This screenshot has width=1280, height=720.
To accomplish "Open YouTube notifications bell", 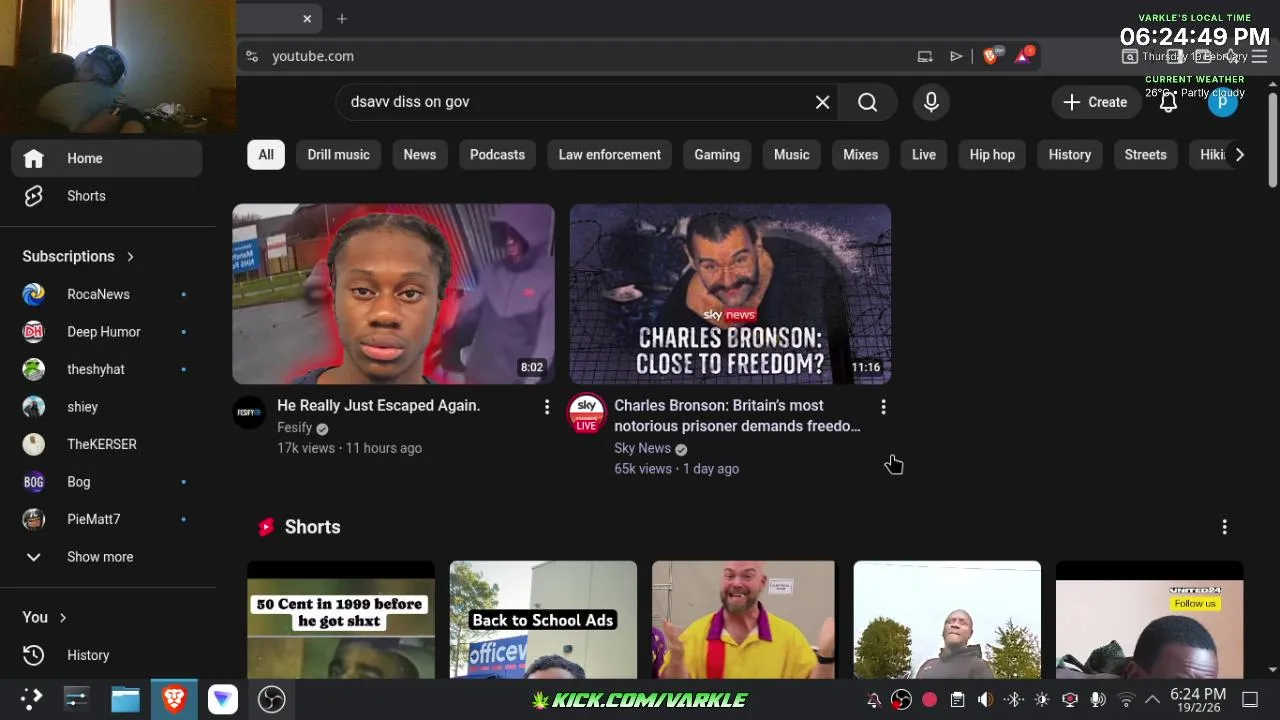I will 1168,102.
